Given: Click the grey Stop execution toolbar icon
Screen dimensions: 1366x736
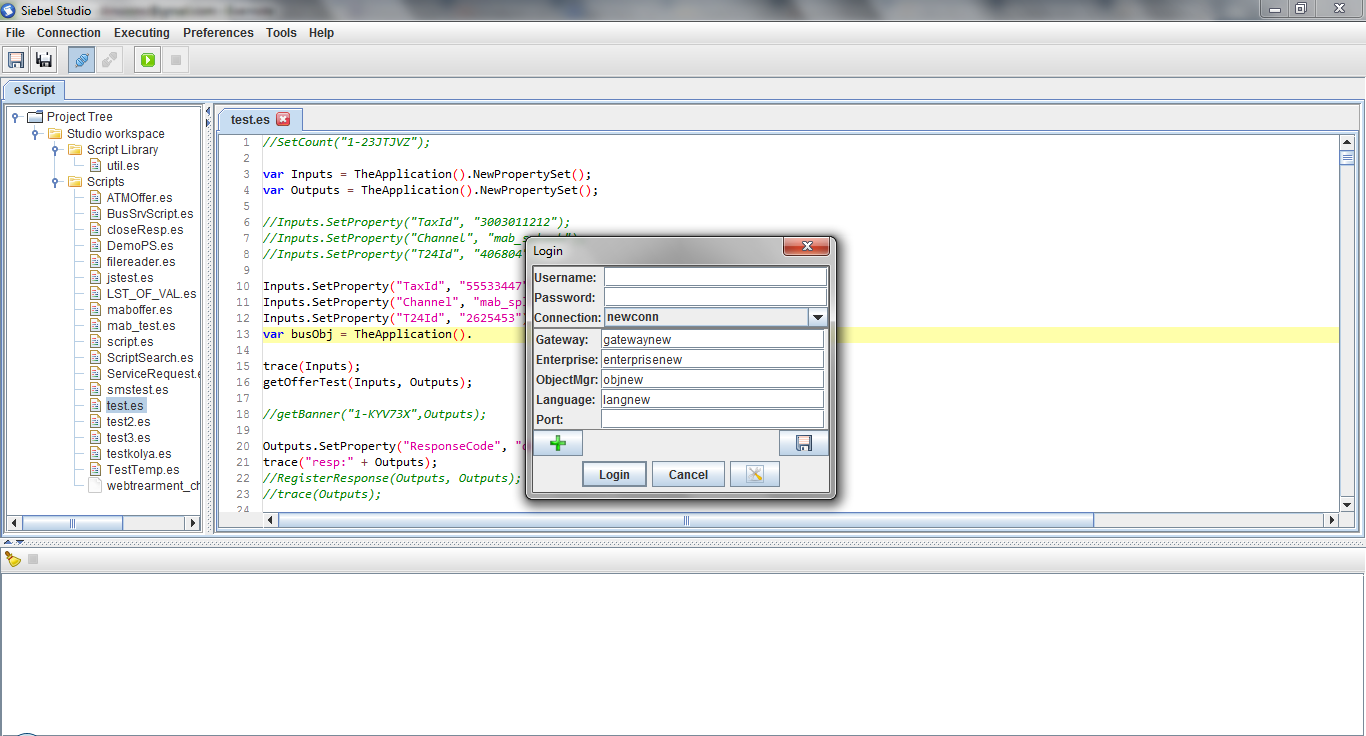Looking at the screenshot, I should pos(176,60).
